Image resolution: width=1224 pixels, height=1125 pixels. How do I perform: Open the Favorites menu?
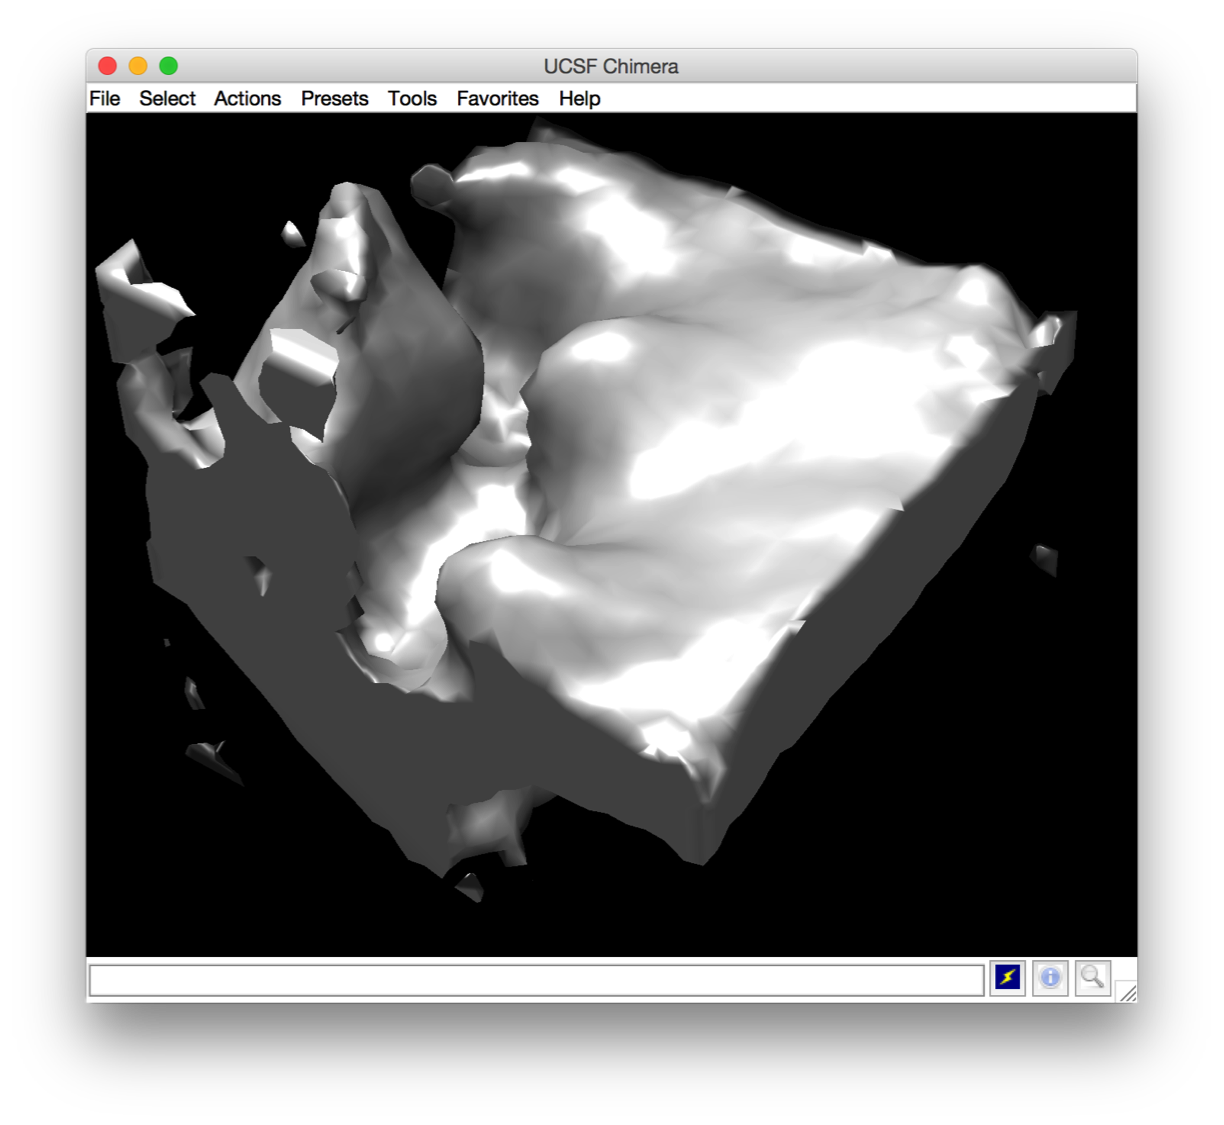pos(497,98)
